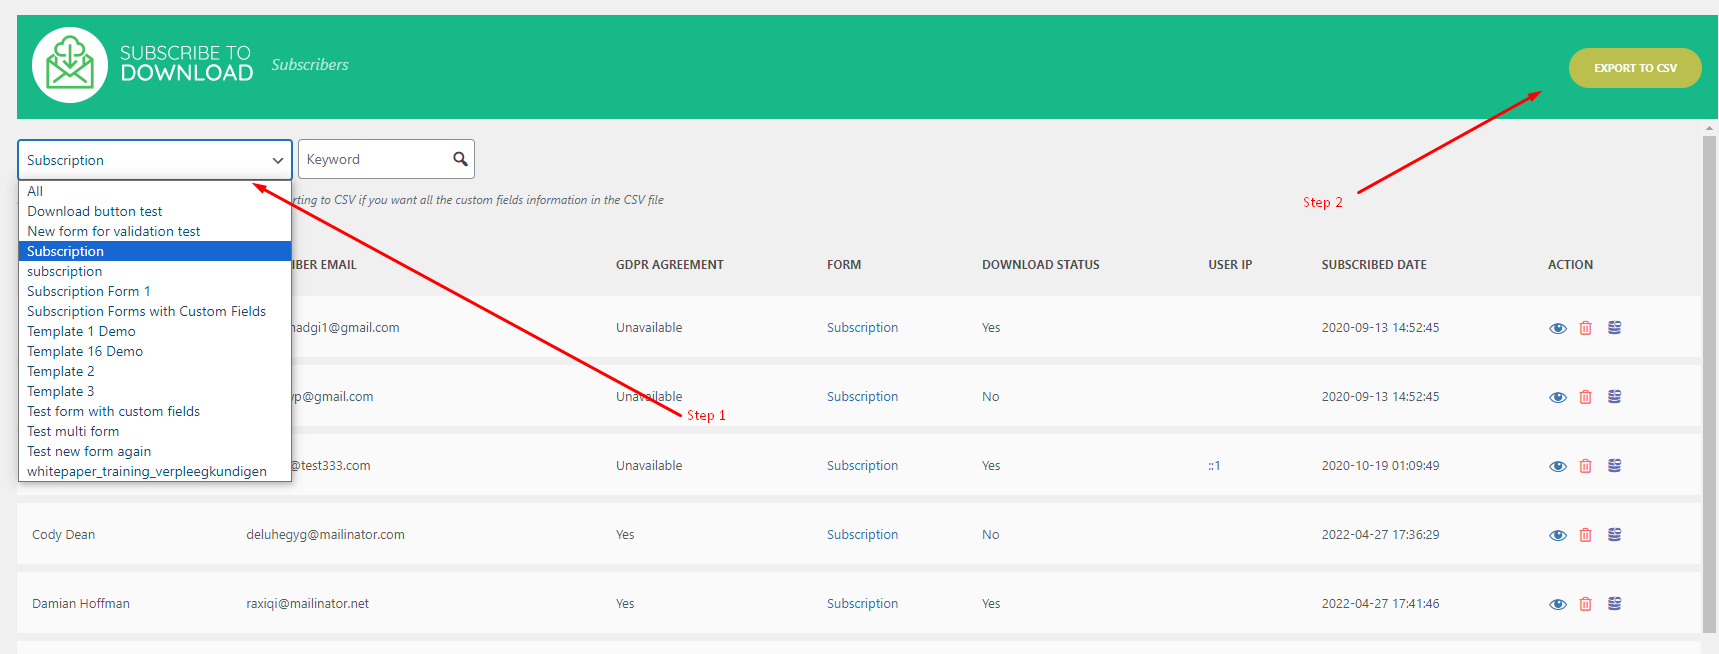The width and height of the screenshot is (1719, 654).
Task: Choose Test form with custom fields
Action: point(155,411)
